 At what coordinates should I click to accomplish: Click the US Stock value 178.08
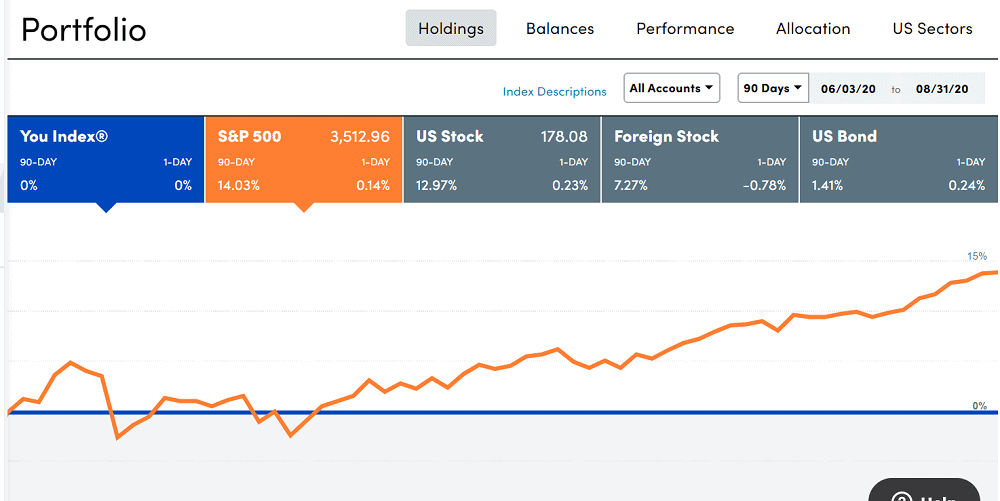pos(564,136)
